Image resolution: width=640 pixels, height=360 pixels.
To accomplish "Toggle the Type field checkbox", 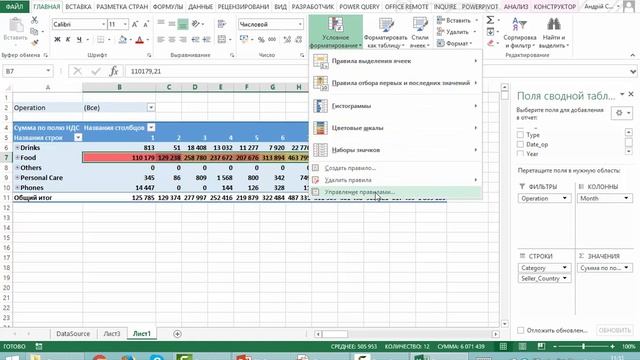I will (x=520, y=134).
